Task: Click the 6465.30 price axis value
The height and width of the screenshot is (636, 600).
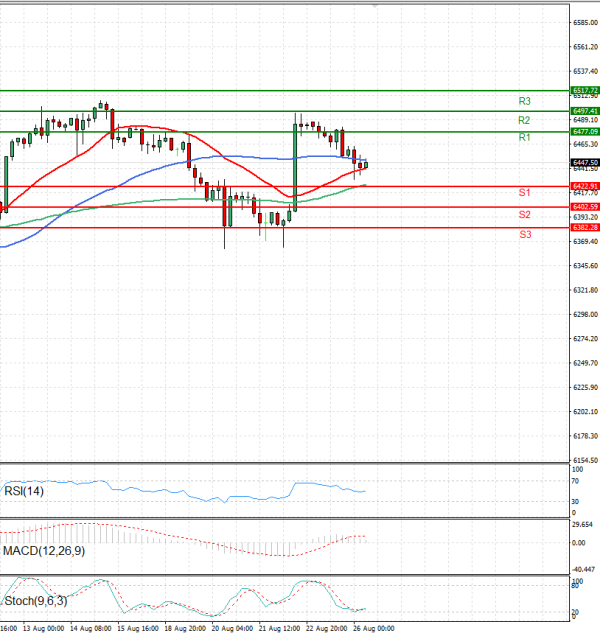Action: pyautogui.click(x=585, y=144)
